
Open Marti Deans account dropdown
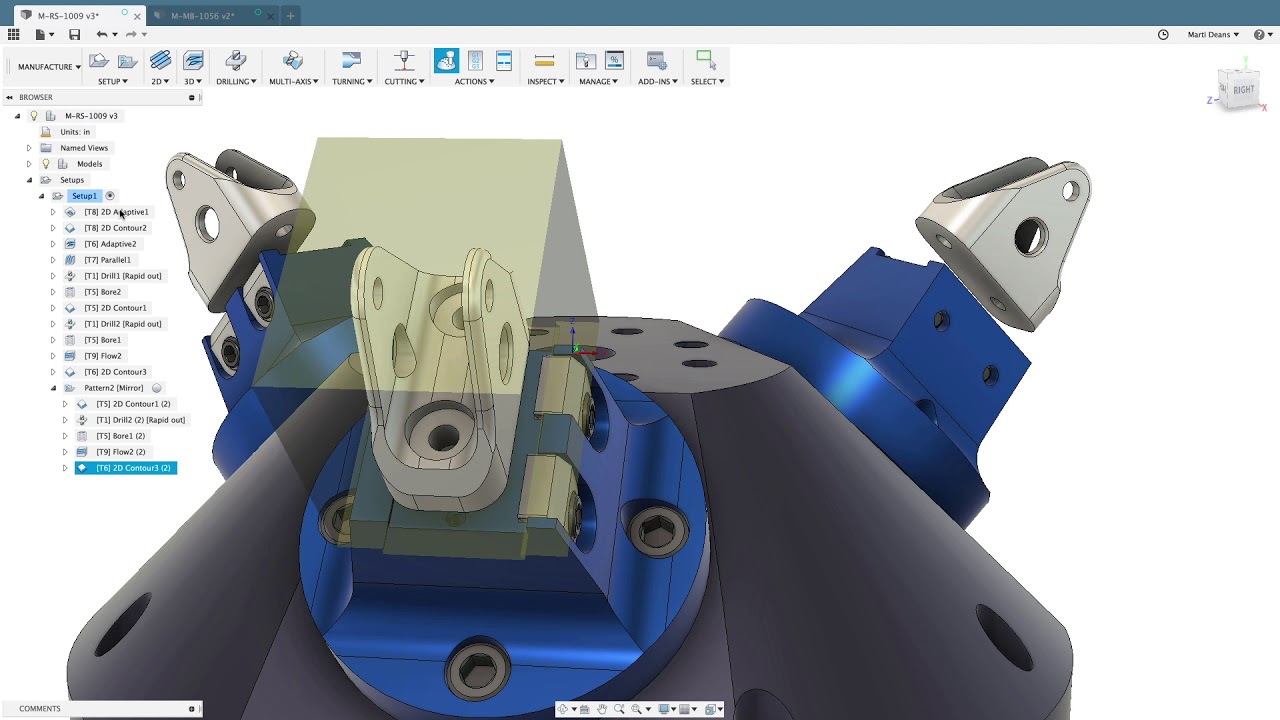[x=1213, y=34]
